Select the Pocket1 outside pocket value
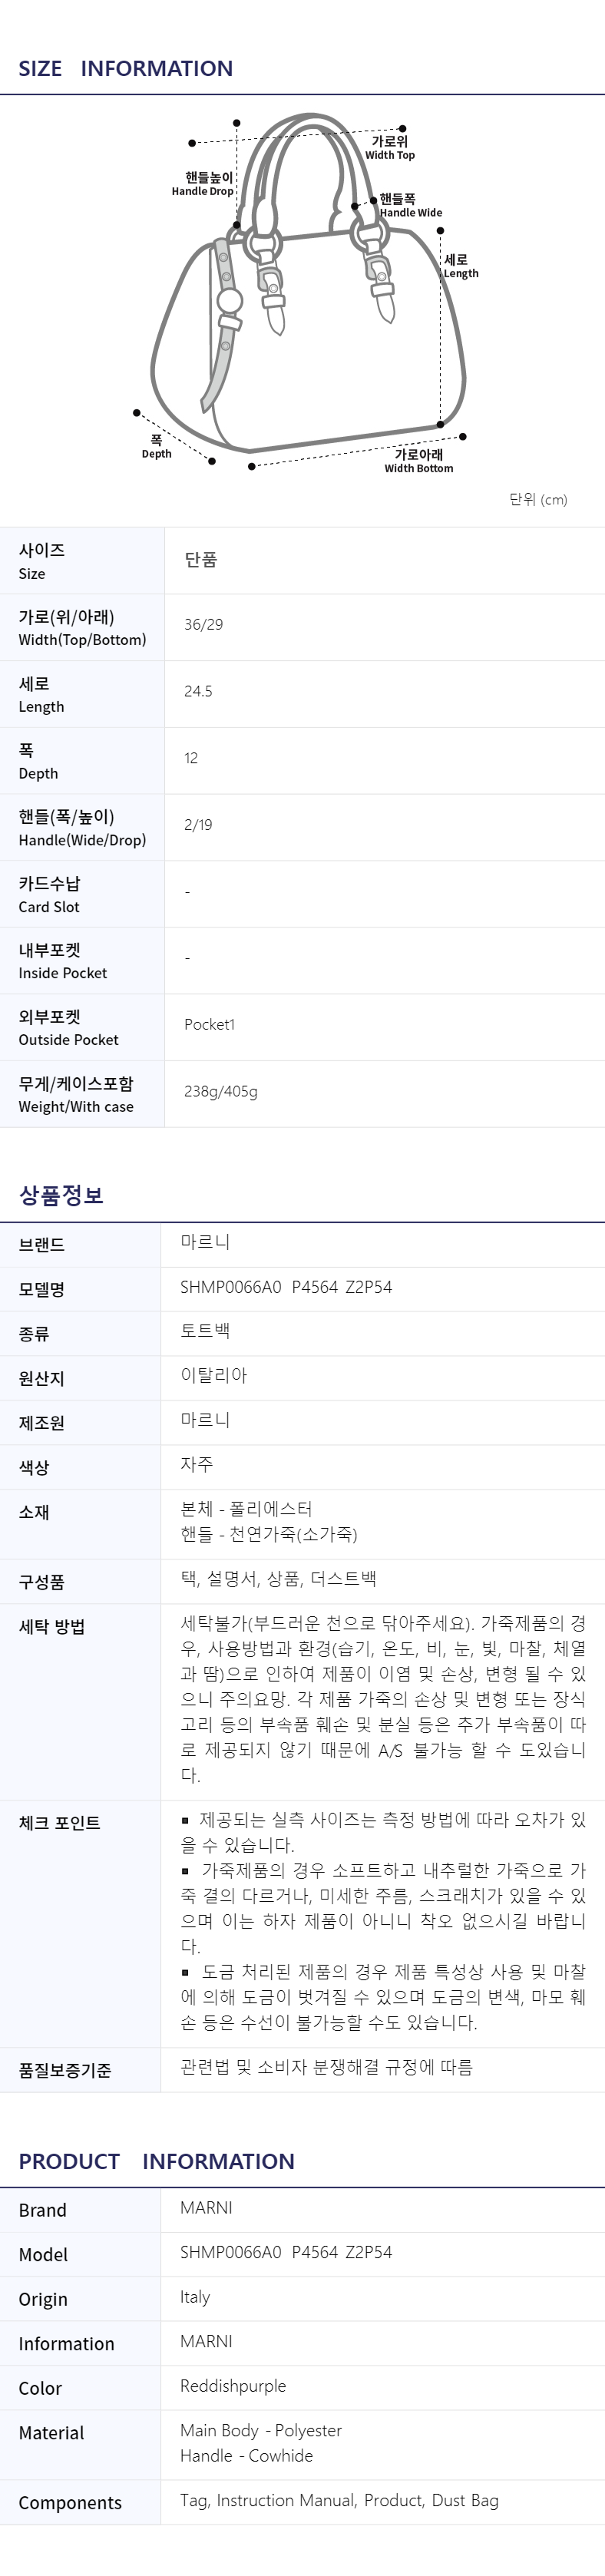605x2576 pixels. pyautogui.click(x=209, y=1025)
